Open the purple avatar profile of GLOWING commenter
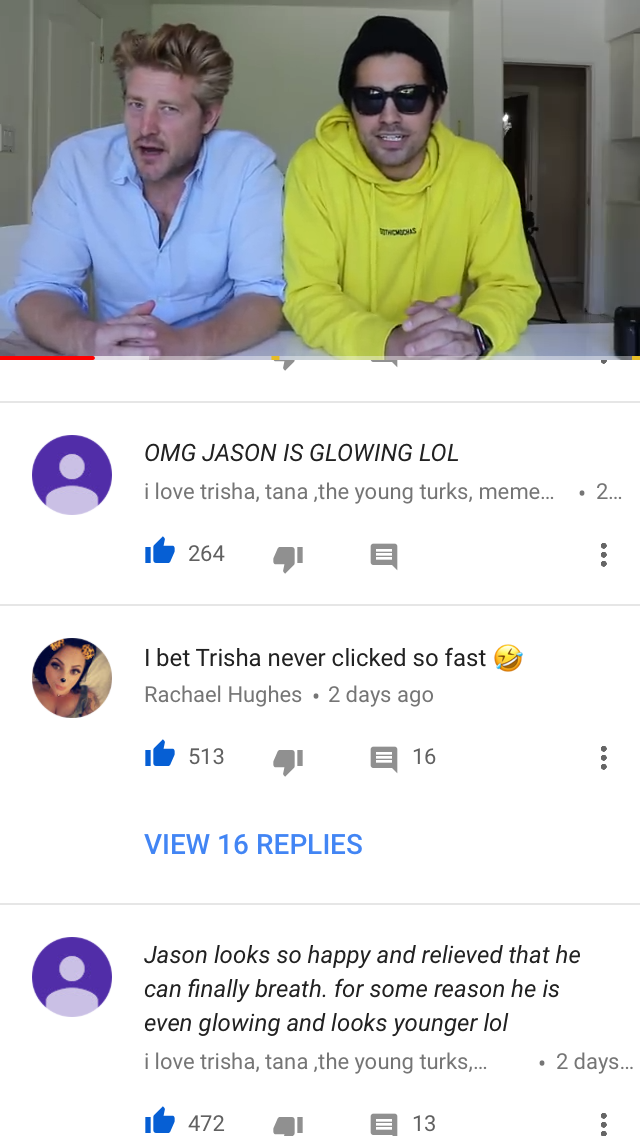 (x=72, y=475)
